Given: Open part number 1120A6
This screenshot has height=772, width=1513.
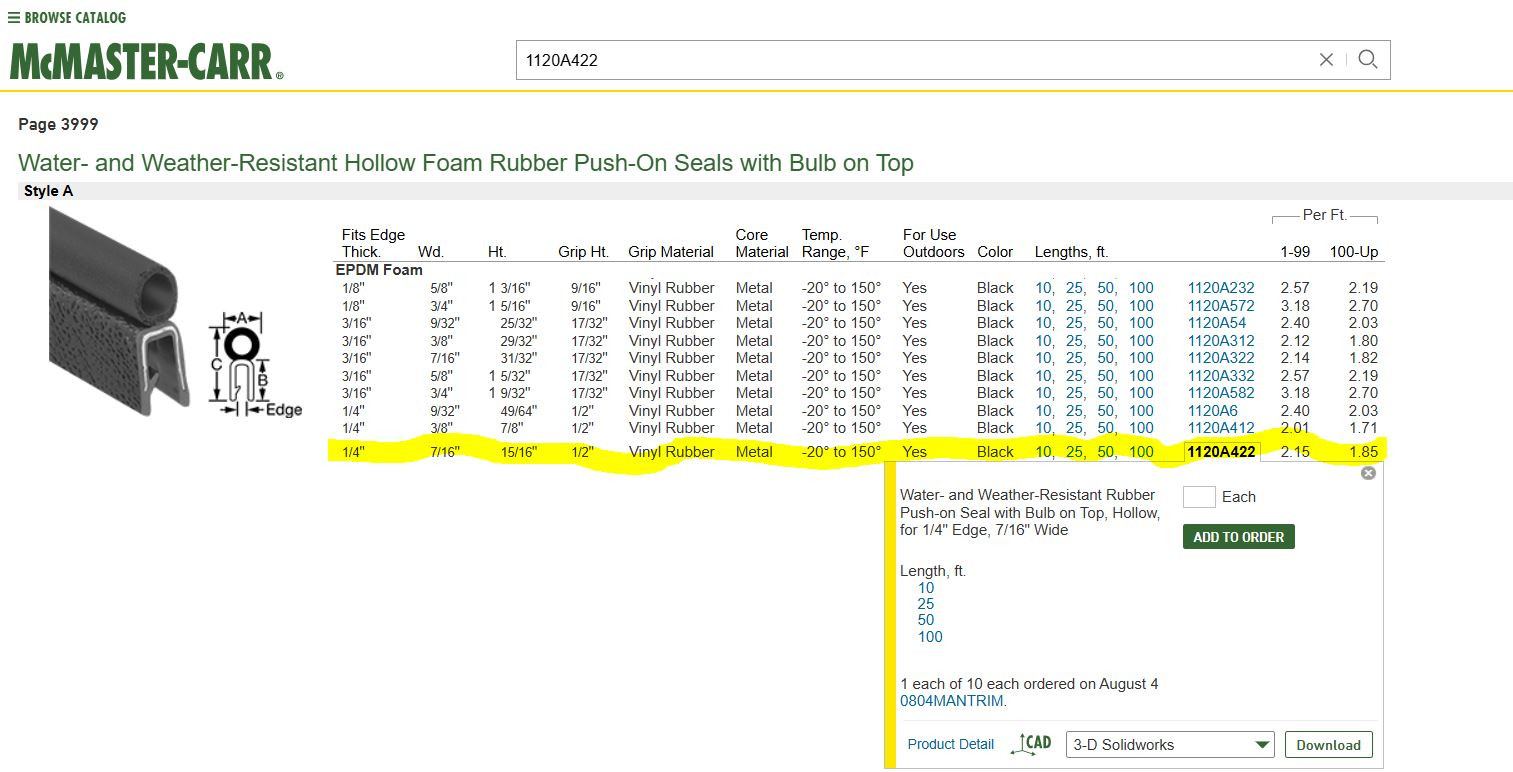Looking at the screenshot, I should point(1213,411).
